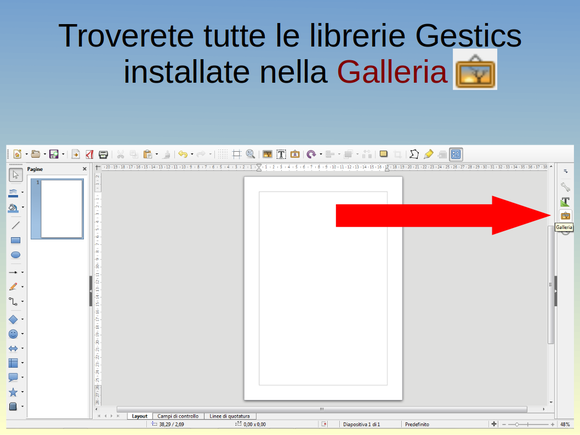This screenshot has height=435, width=580.
Task: Expand the Open folder dropdown arrow
Action: point(45,154)
